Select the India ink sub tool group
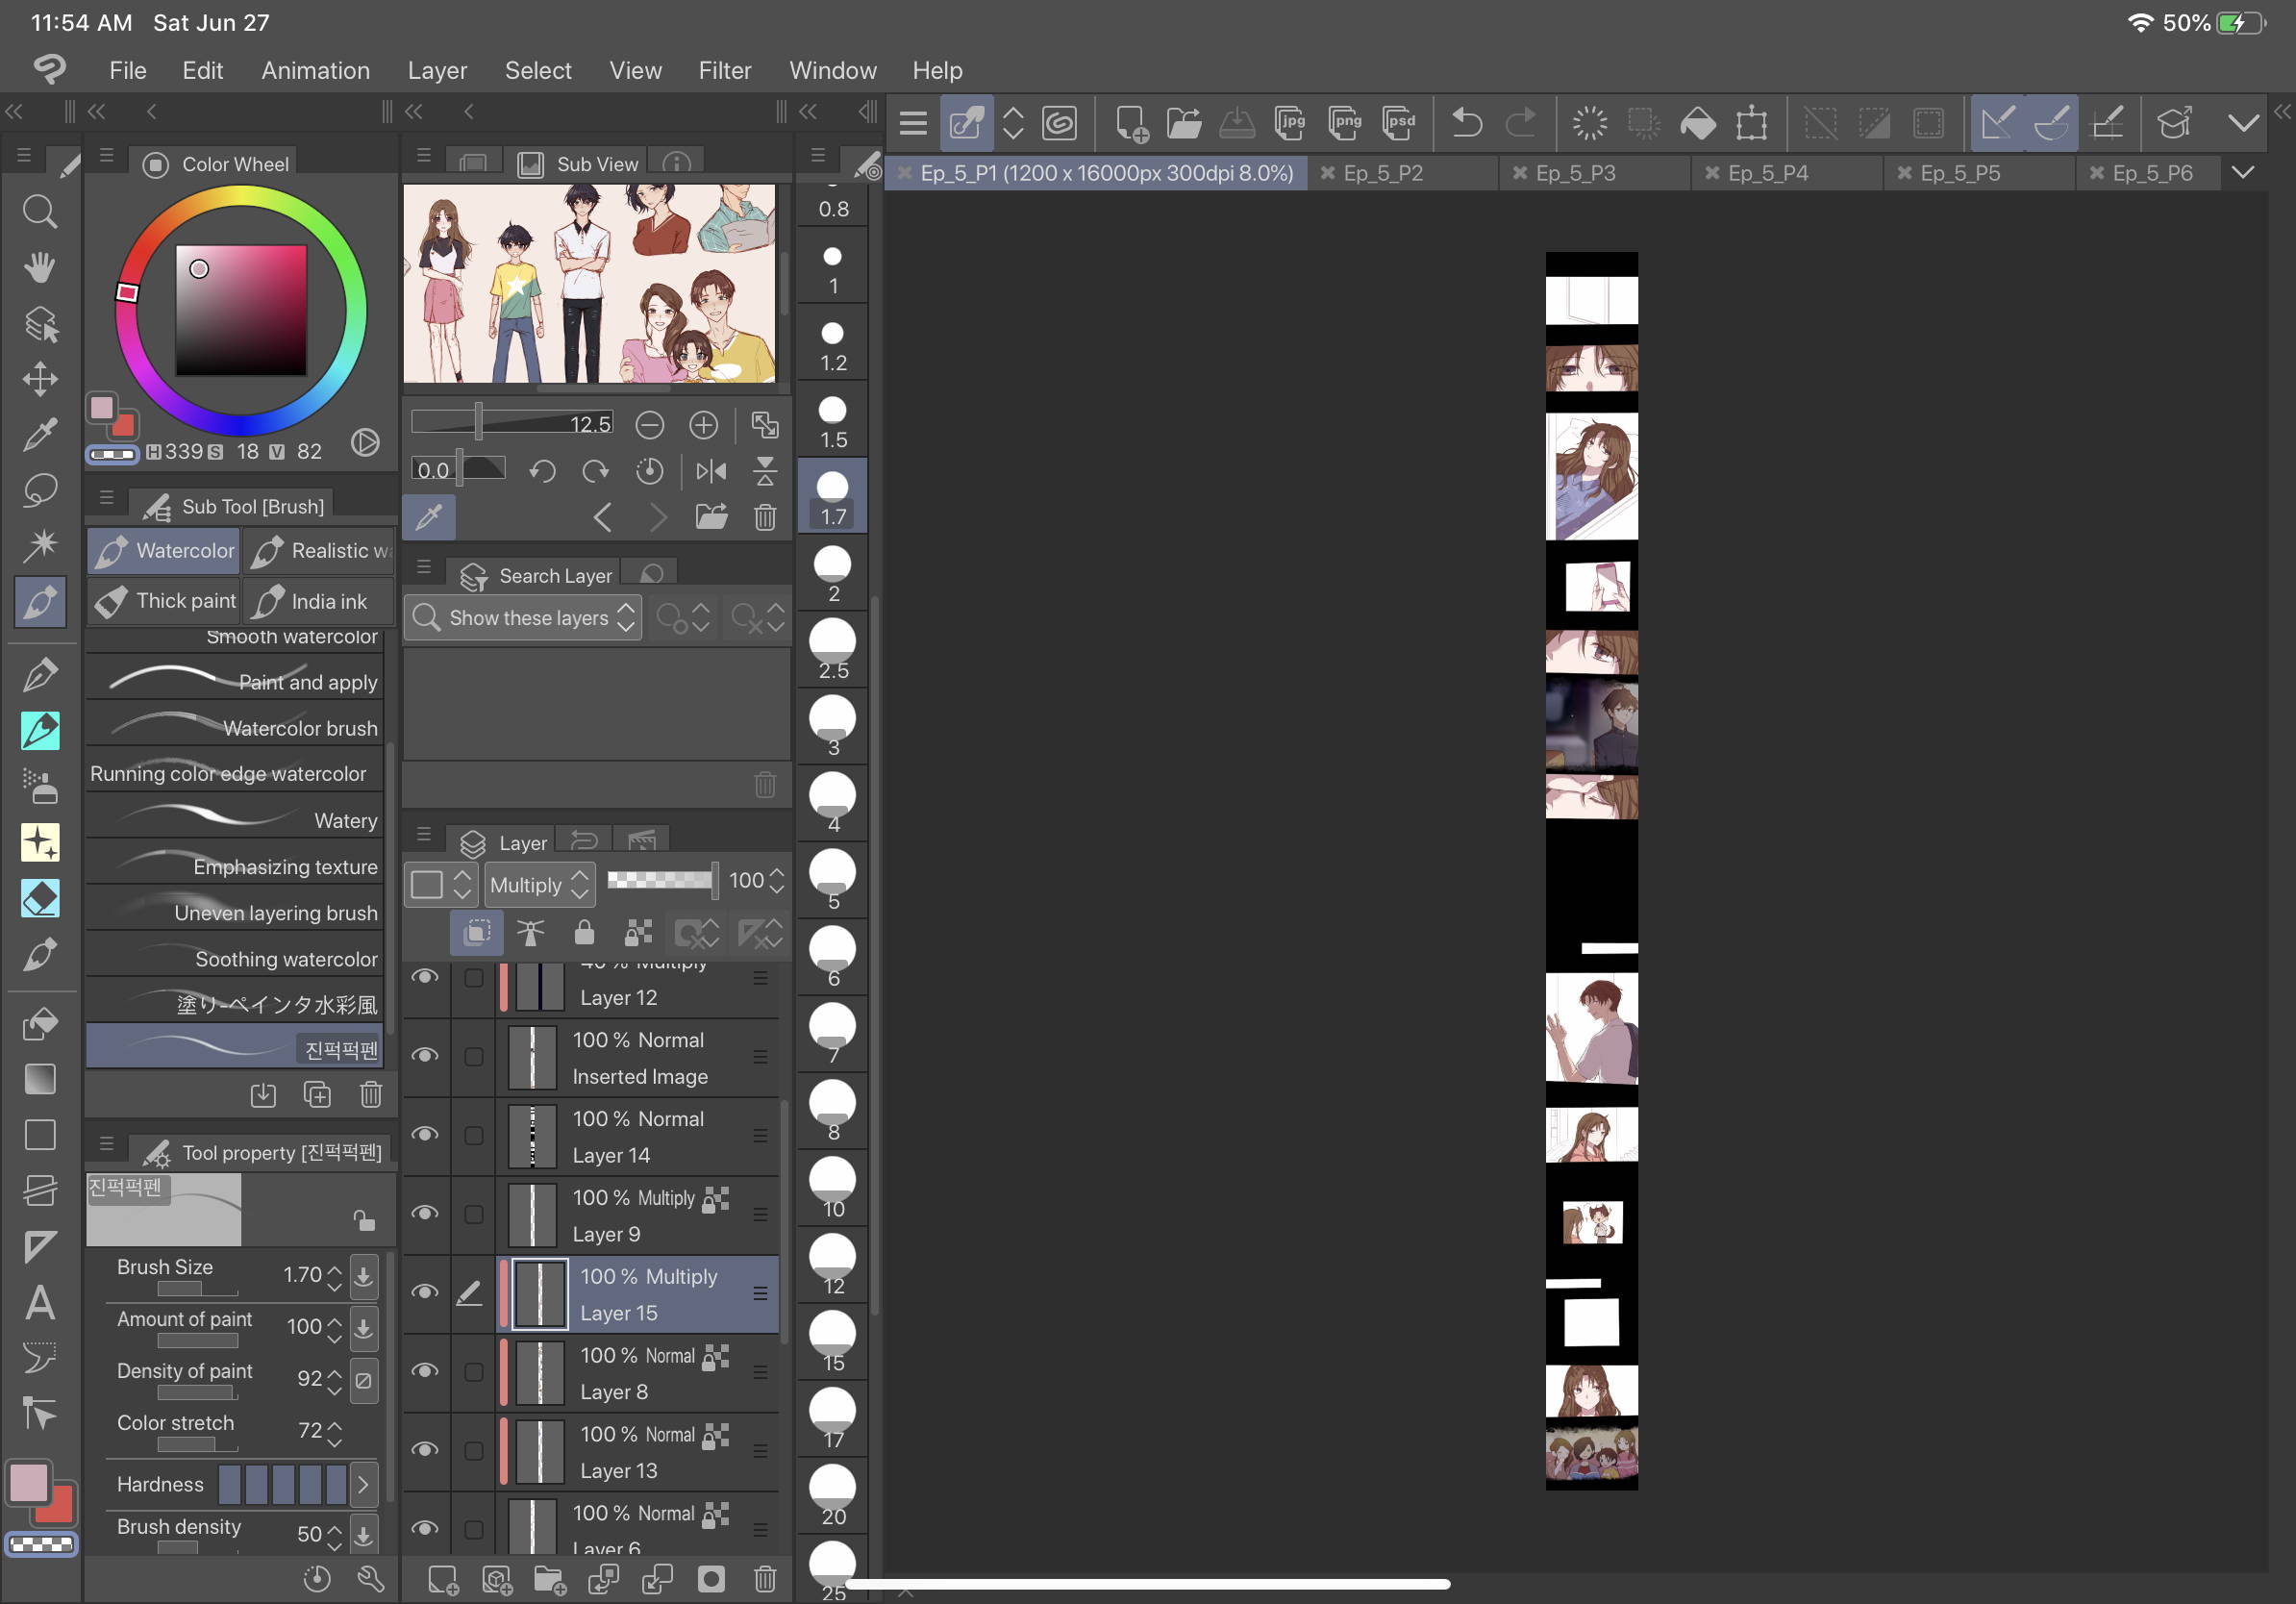This screenshot has height=1604, width=2296. [319, 601]
